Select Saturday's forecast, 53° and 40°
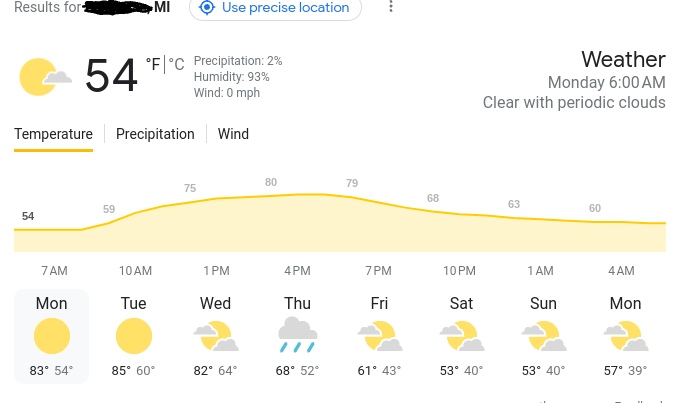 tap(461, 336)
